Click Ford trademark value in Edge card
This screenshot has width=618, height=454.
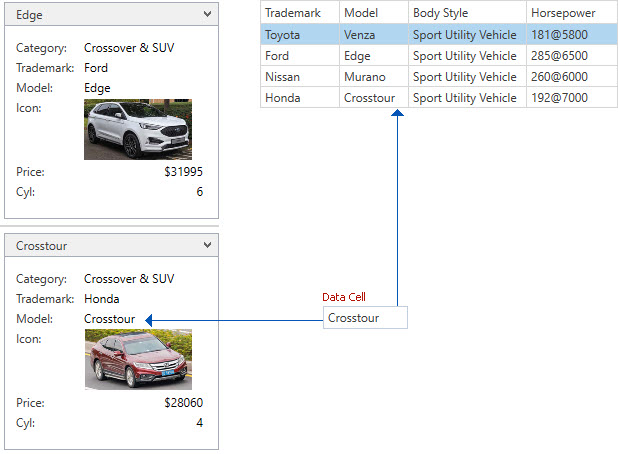tap(96, 68)
